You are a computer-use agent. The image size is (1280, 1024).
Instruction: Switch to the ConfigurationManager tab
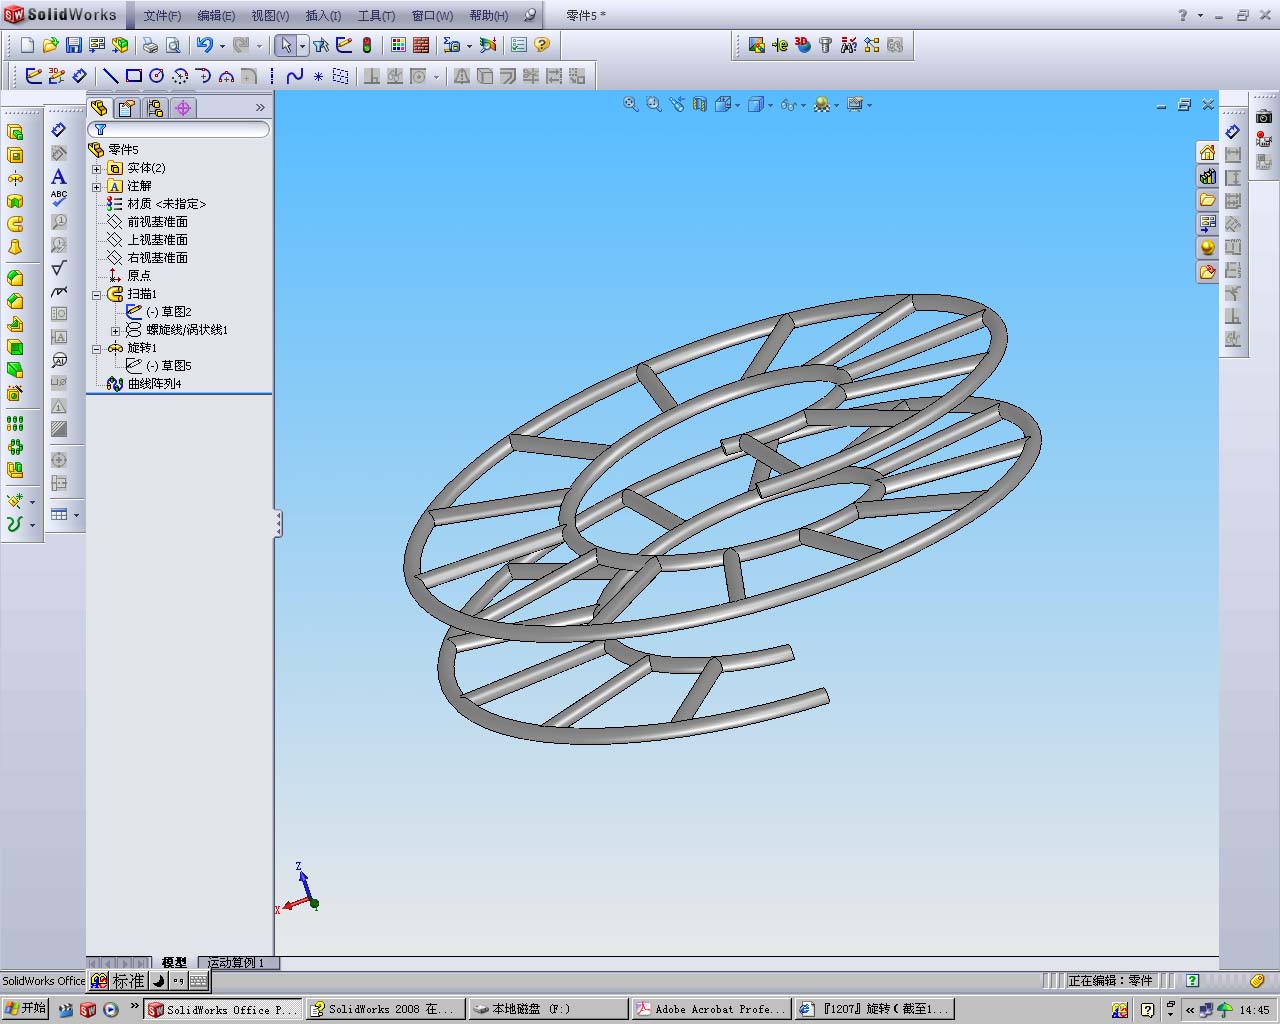[154, 108]
